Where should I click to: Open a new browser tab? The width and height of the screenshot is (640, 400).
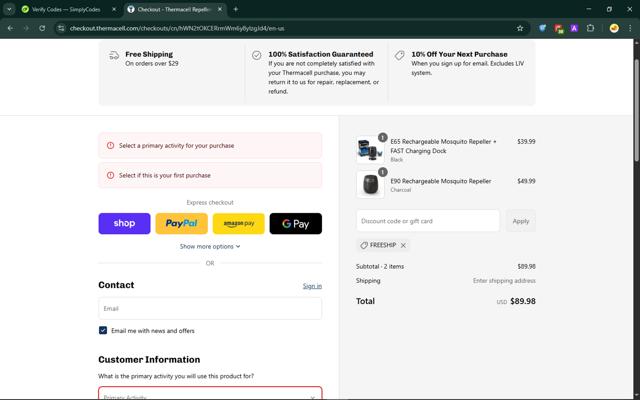236,9
